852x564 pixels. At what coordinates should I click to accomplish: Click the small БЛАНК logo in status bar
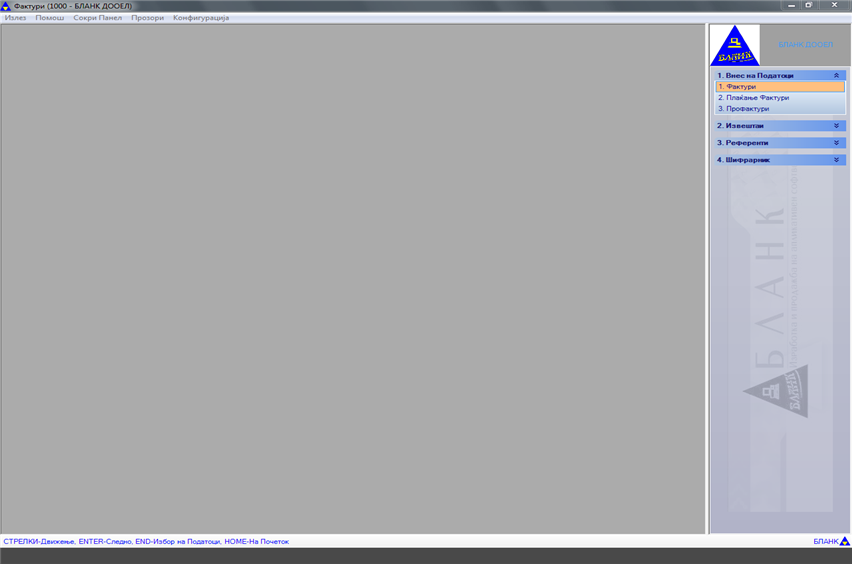844,541
